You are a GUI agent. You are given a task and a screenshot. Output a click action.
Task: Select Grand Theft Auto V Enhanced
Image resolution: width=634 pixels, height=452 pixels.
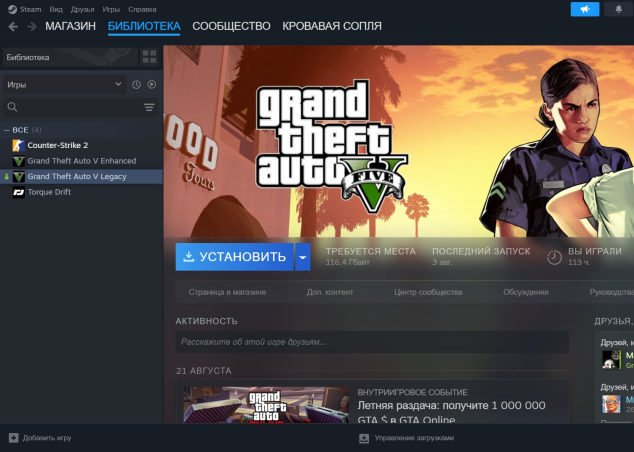81,161
